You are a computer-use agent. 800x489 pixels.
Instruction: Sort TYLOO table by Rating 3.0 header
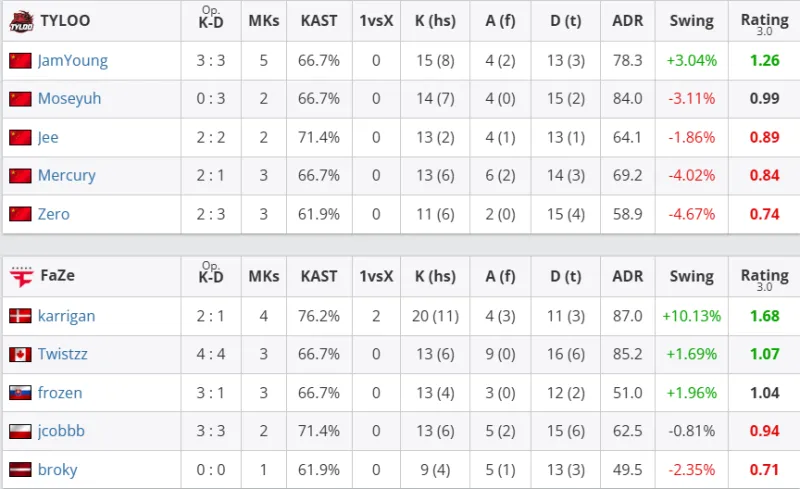pos(764,21)
